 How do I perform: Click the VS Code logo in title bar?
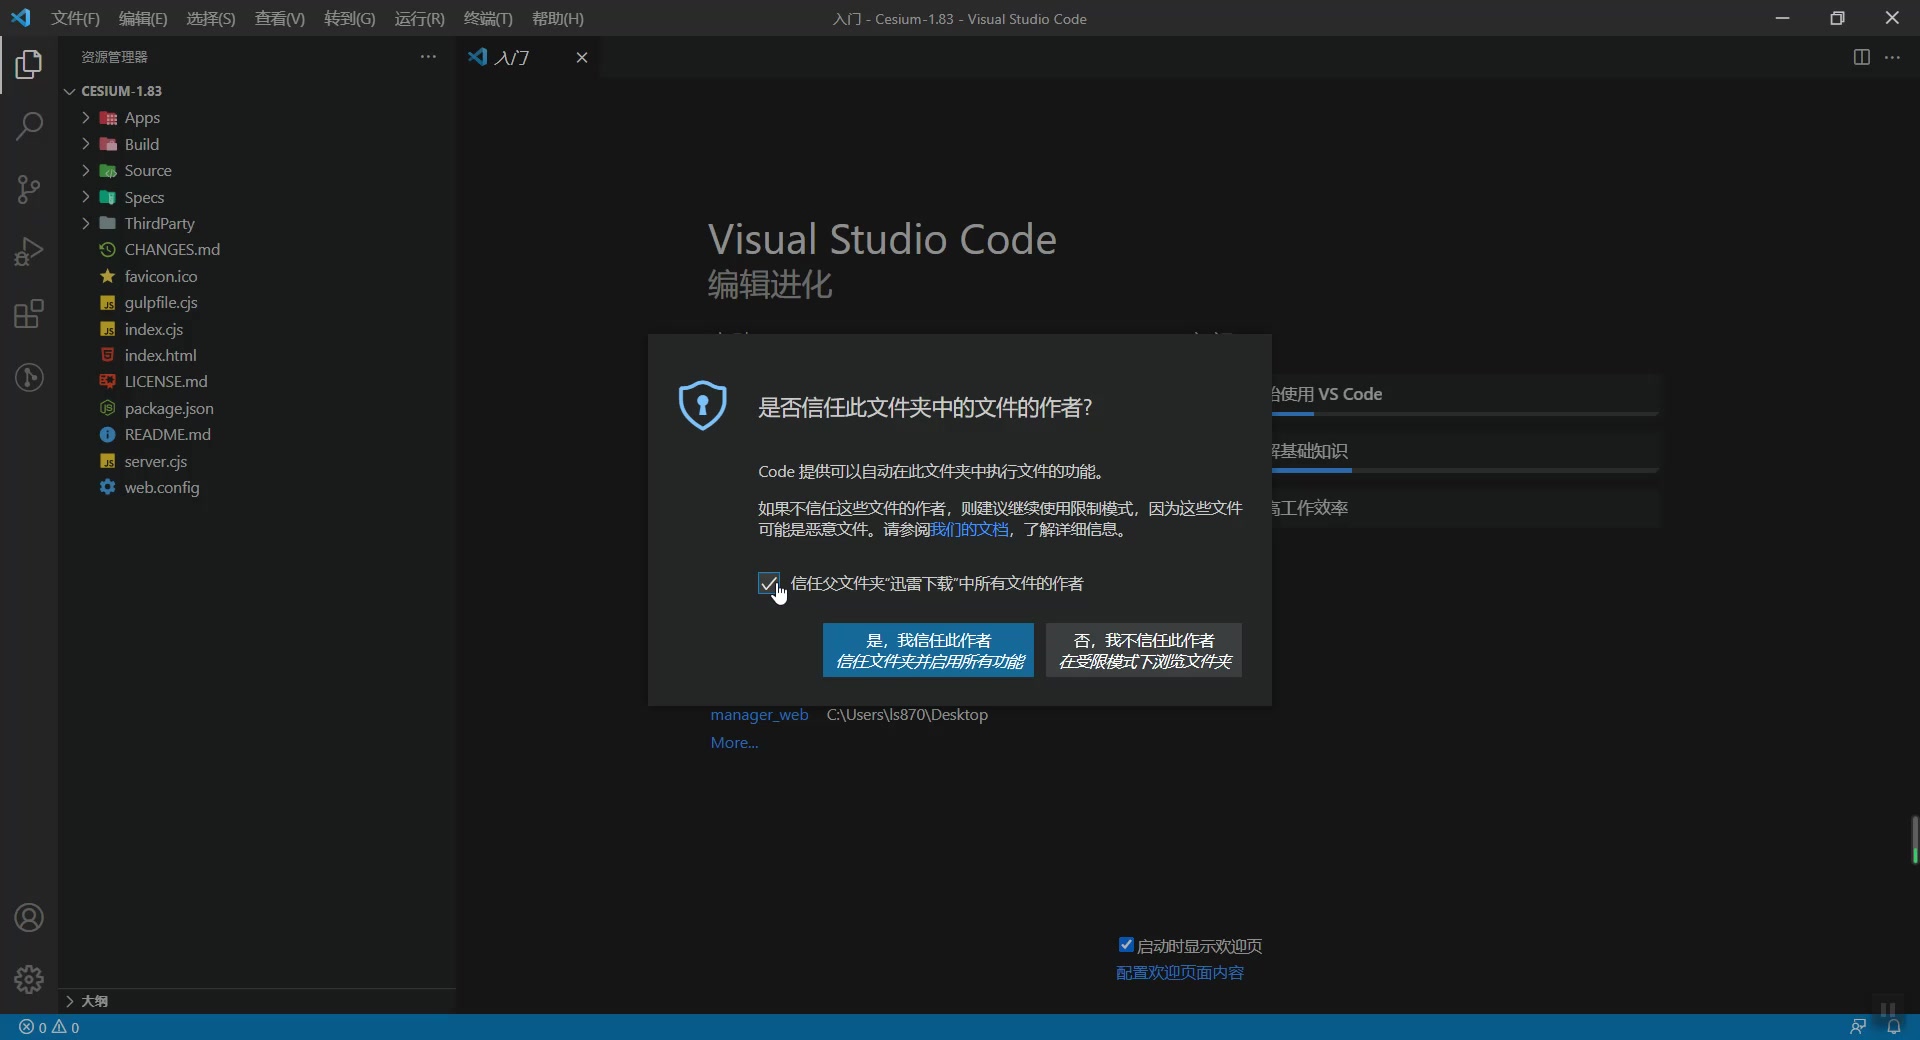click(21, 18)
